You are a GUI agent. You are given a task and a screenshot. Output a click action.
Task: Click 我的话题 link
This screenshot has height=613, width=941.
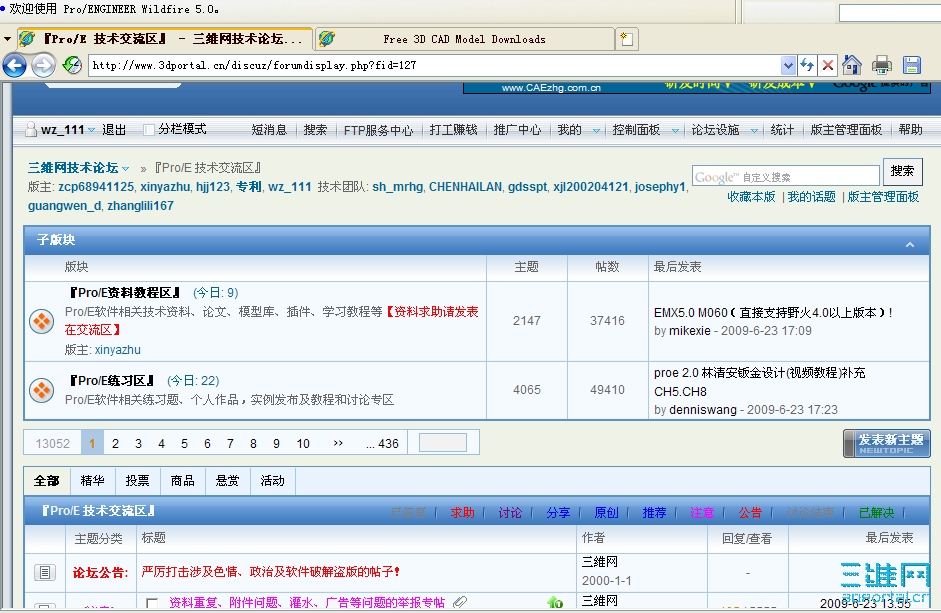pyautogui.click(x=811, y=196)
